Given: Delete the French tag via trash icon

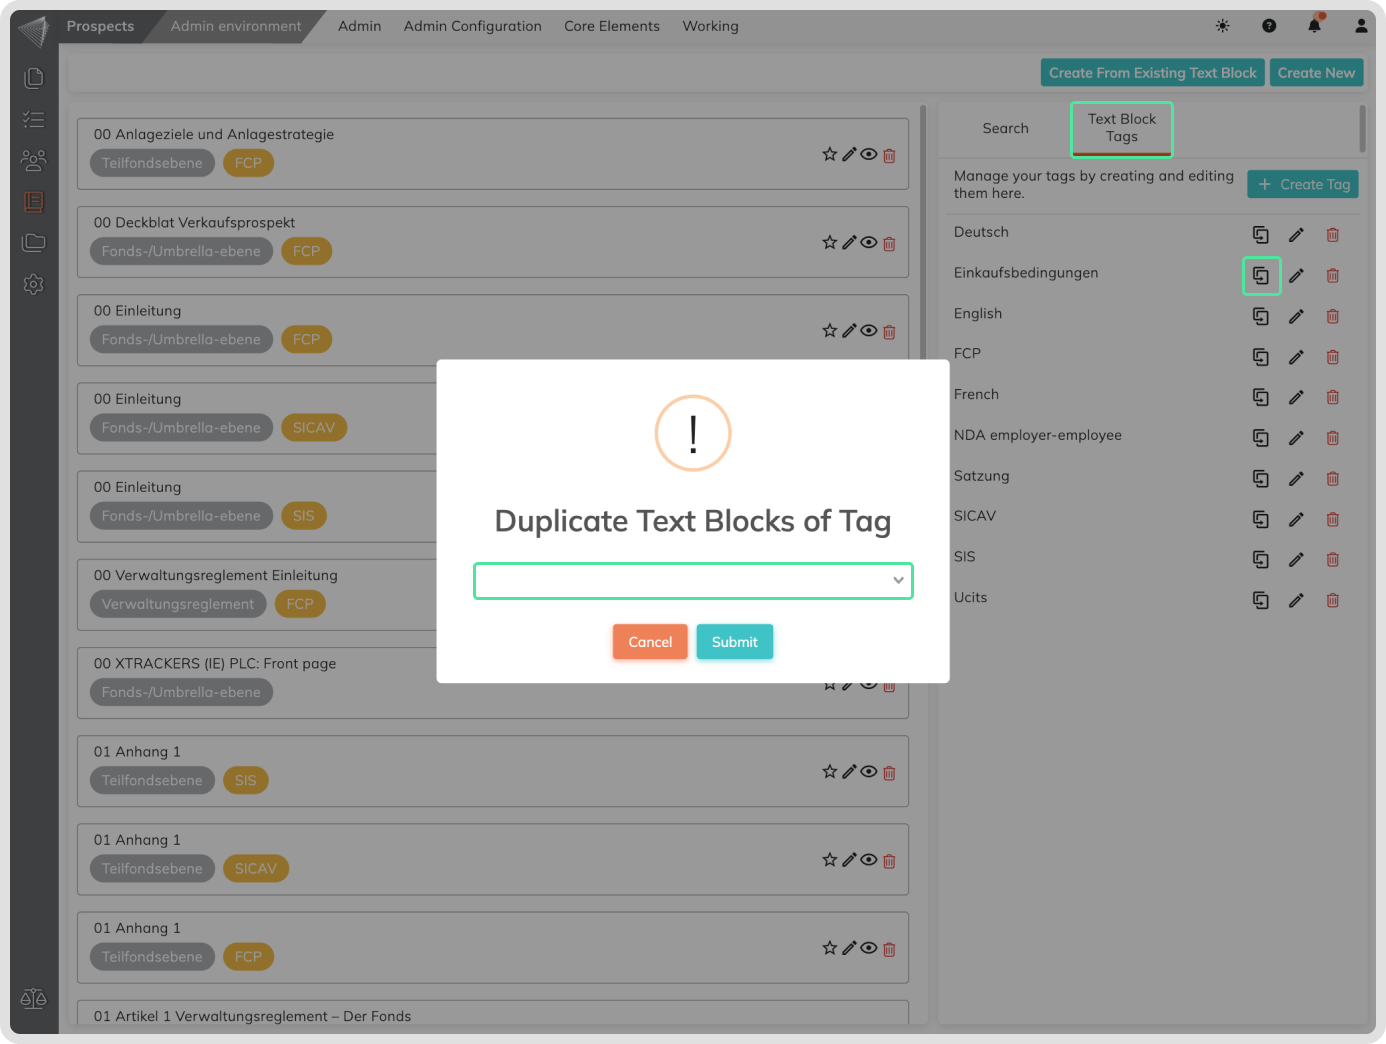Looking at the screenshot, I should pos(1332,397).
